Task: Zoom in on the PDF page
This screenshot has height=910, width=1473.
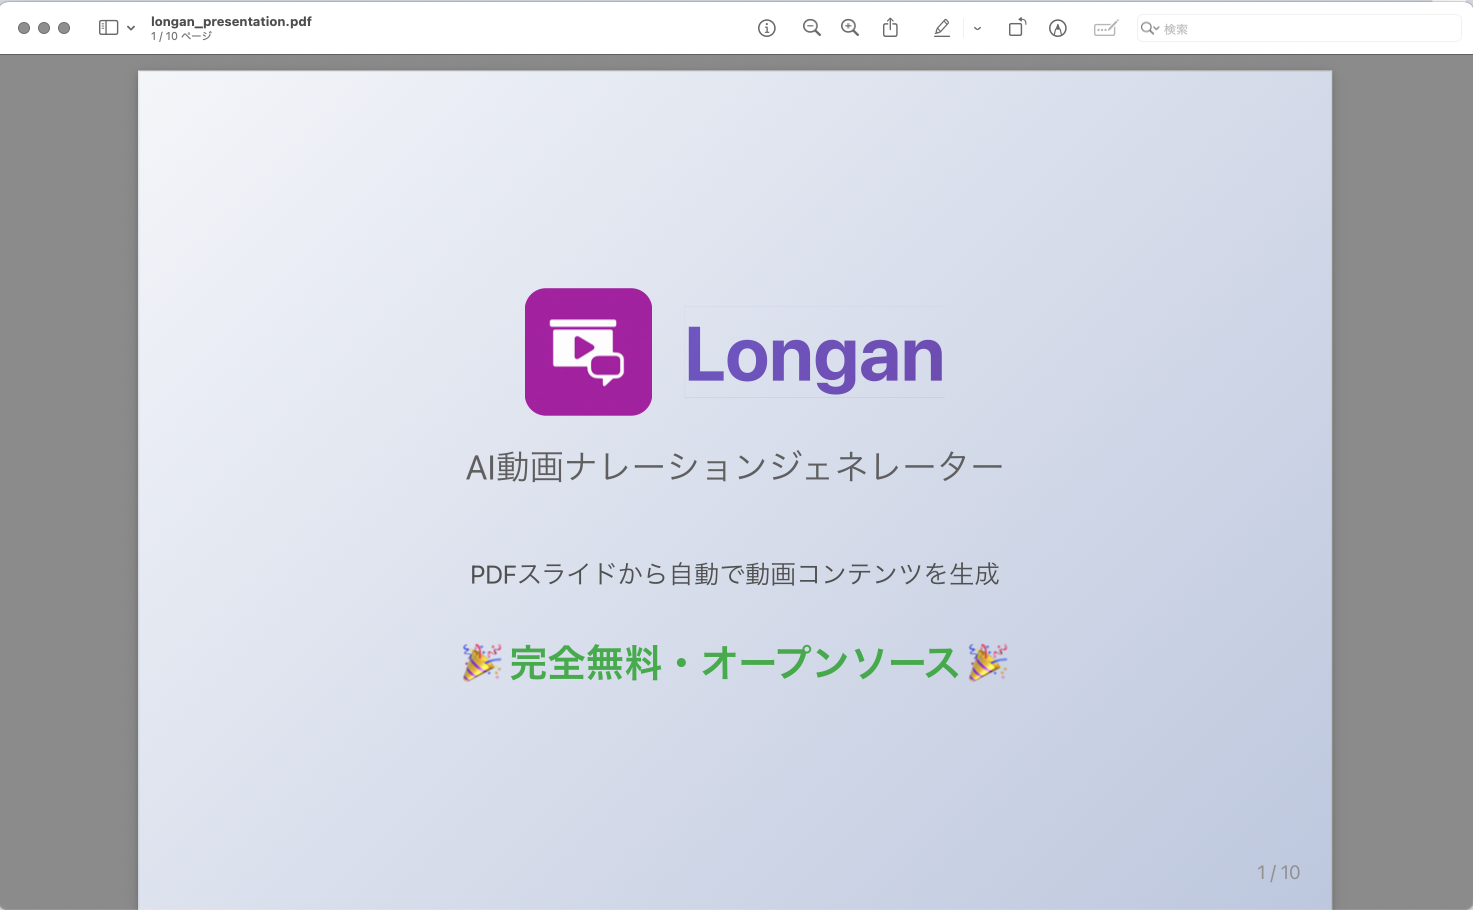Action: point(850,28)
